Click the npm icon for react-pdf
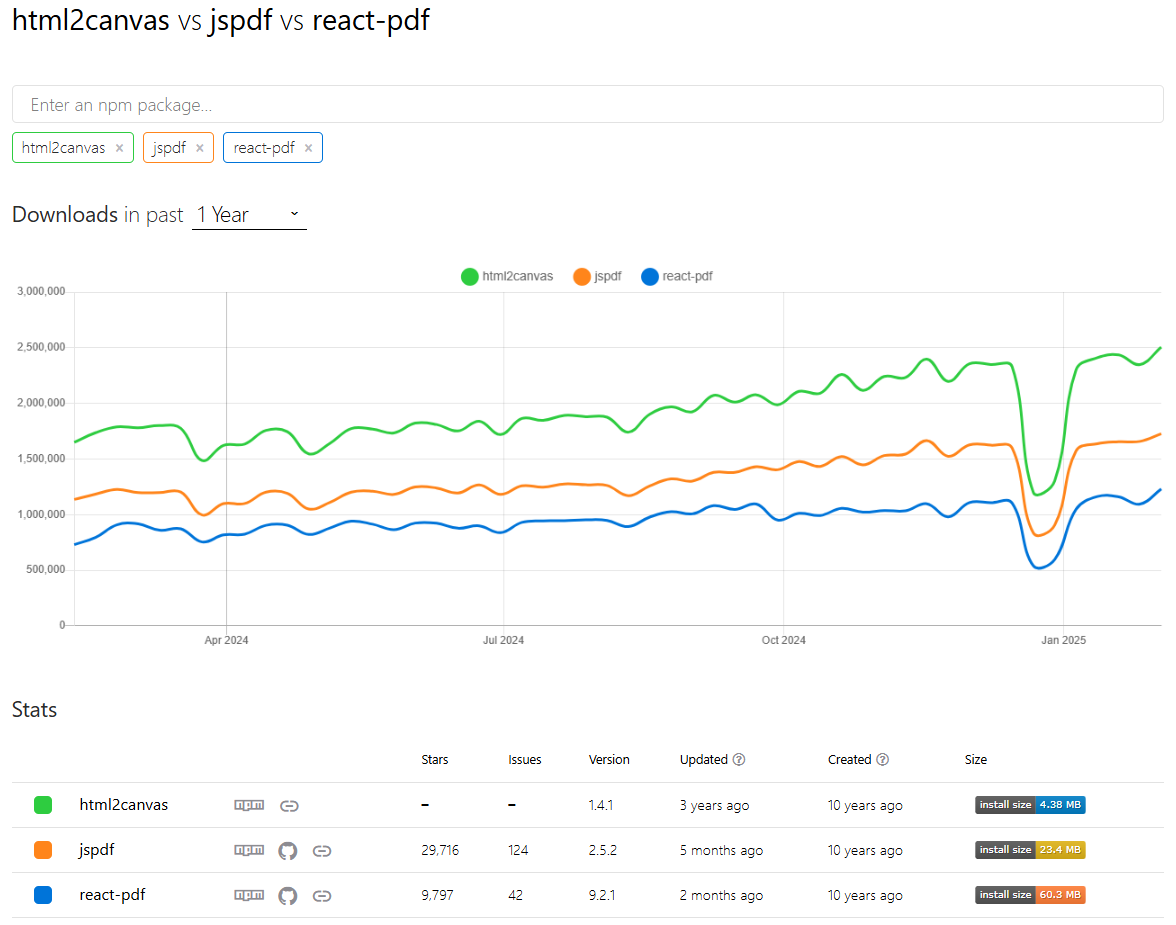This screenshot has width=1176, height=925. (248, 895)
